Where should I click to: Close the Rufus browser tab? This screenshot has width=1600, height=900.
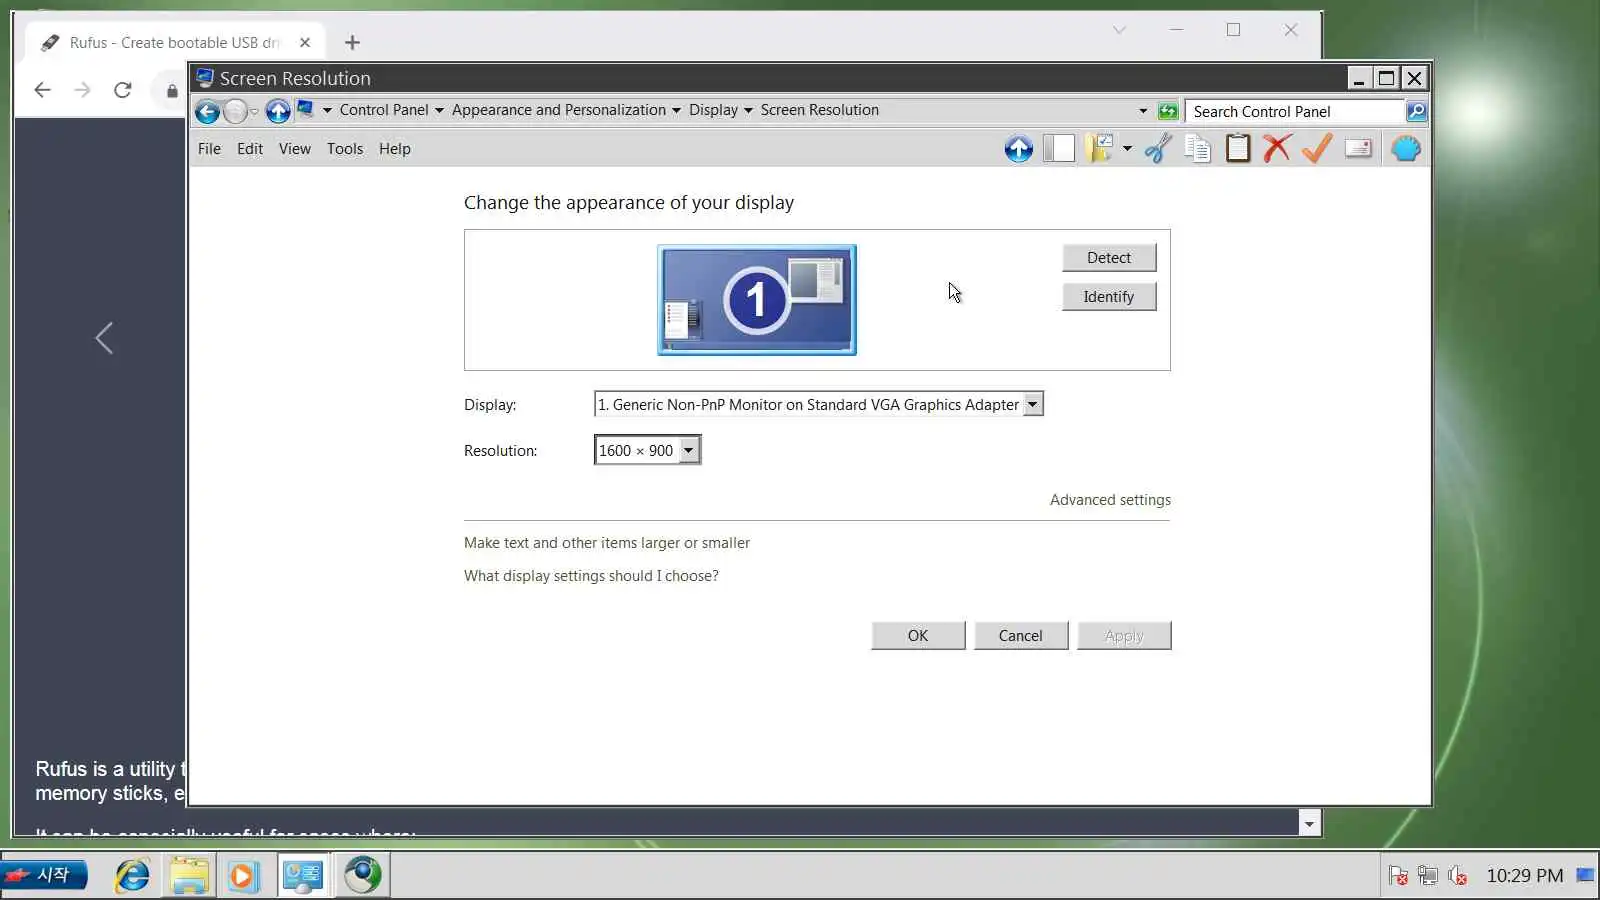(305, 42)
